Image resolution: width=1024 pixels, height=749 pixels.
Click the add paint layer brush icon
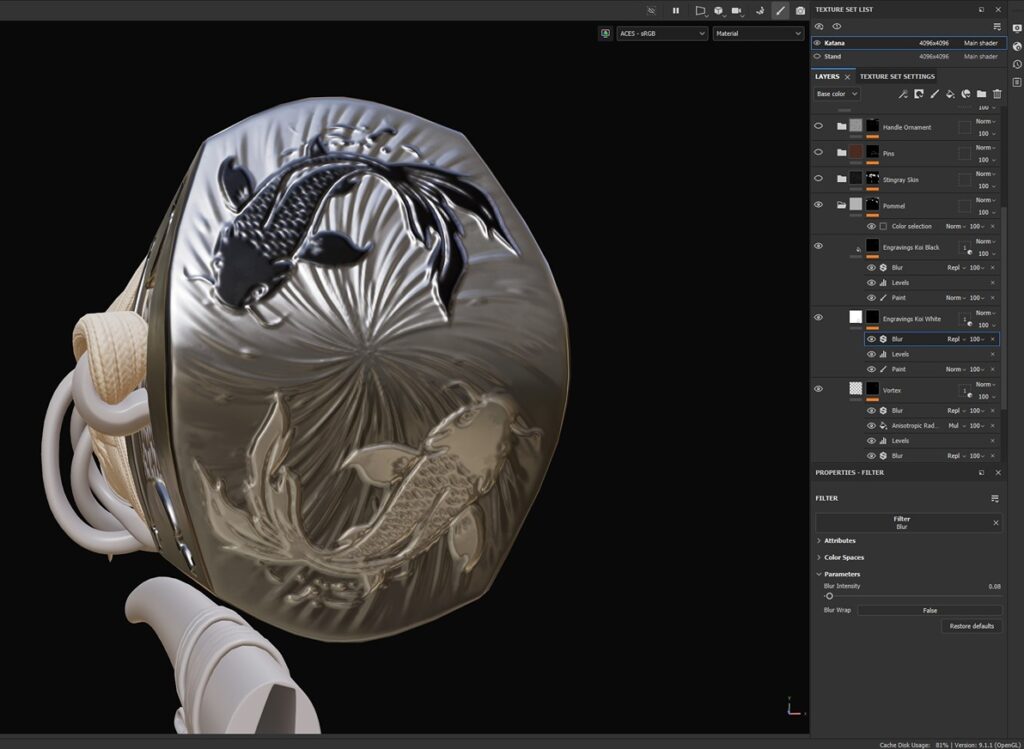pos(934,94)
